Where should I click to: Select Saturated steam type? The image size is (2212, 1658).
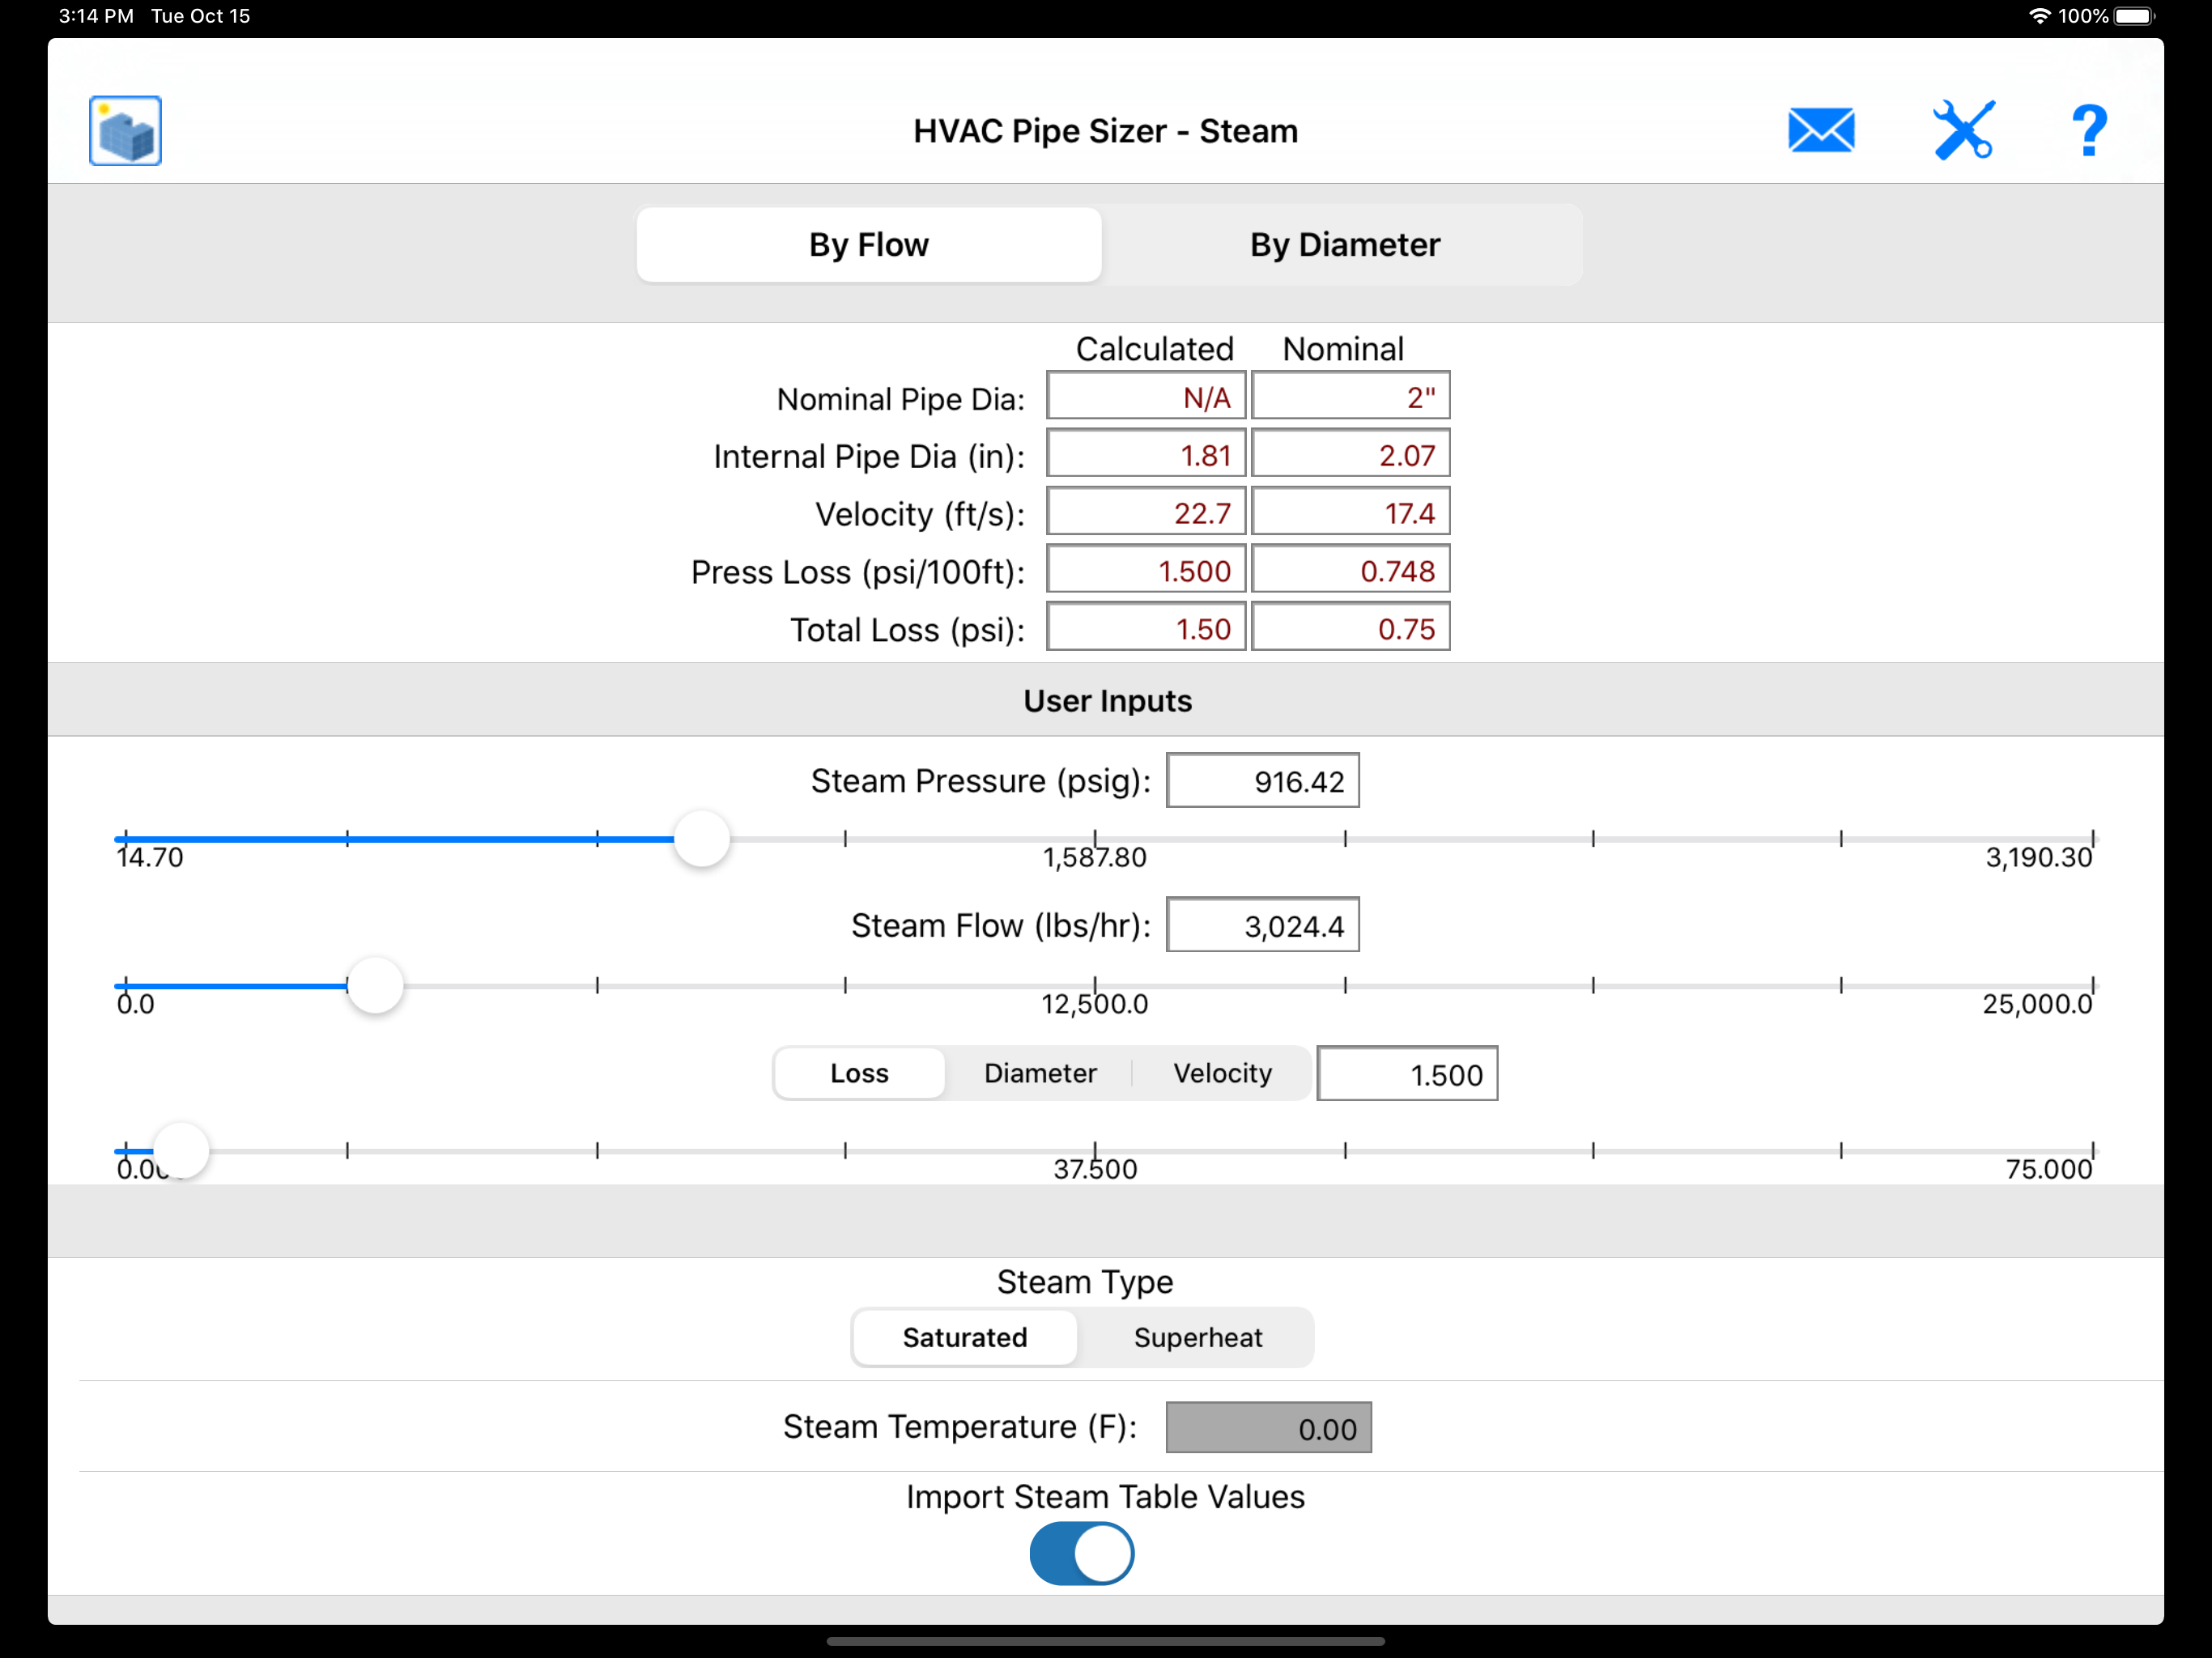[x=964, y=1337]
